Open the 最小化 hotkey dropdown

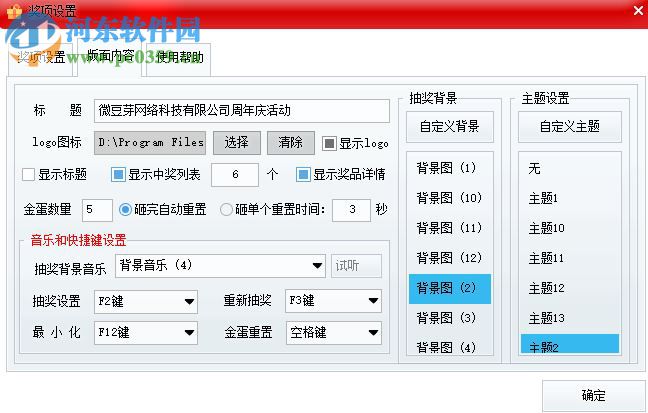click(x=146, y=333)
